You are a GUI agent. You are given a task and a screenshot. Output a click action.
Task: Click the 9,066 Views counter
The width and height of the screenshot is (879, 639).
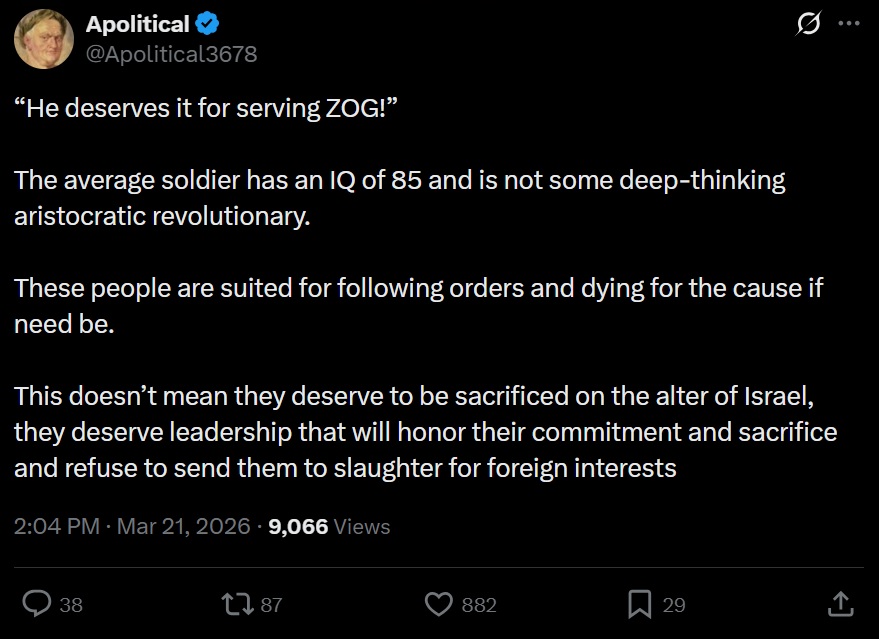[x=329, y=526]
